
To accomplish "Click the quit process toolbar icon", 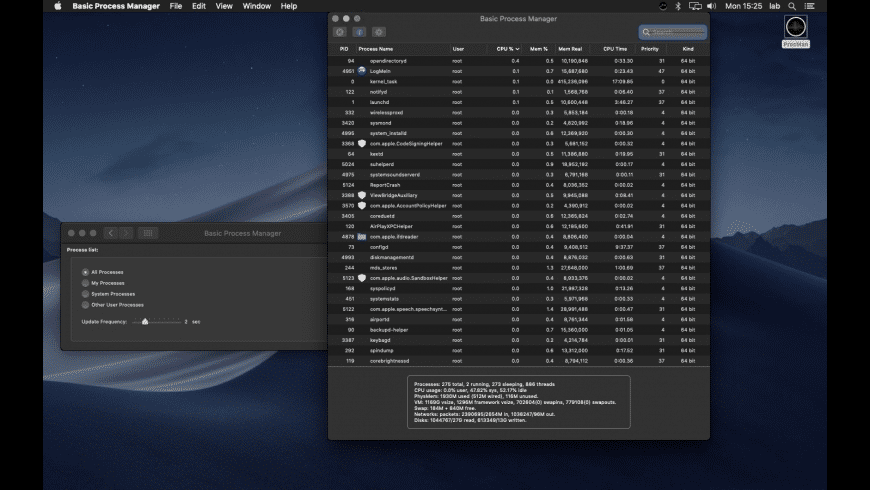I will (340, 32).
